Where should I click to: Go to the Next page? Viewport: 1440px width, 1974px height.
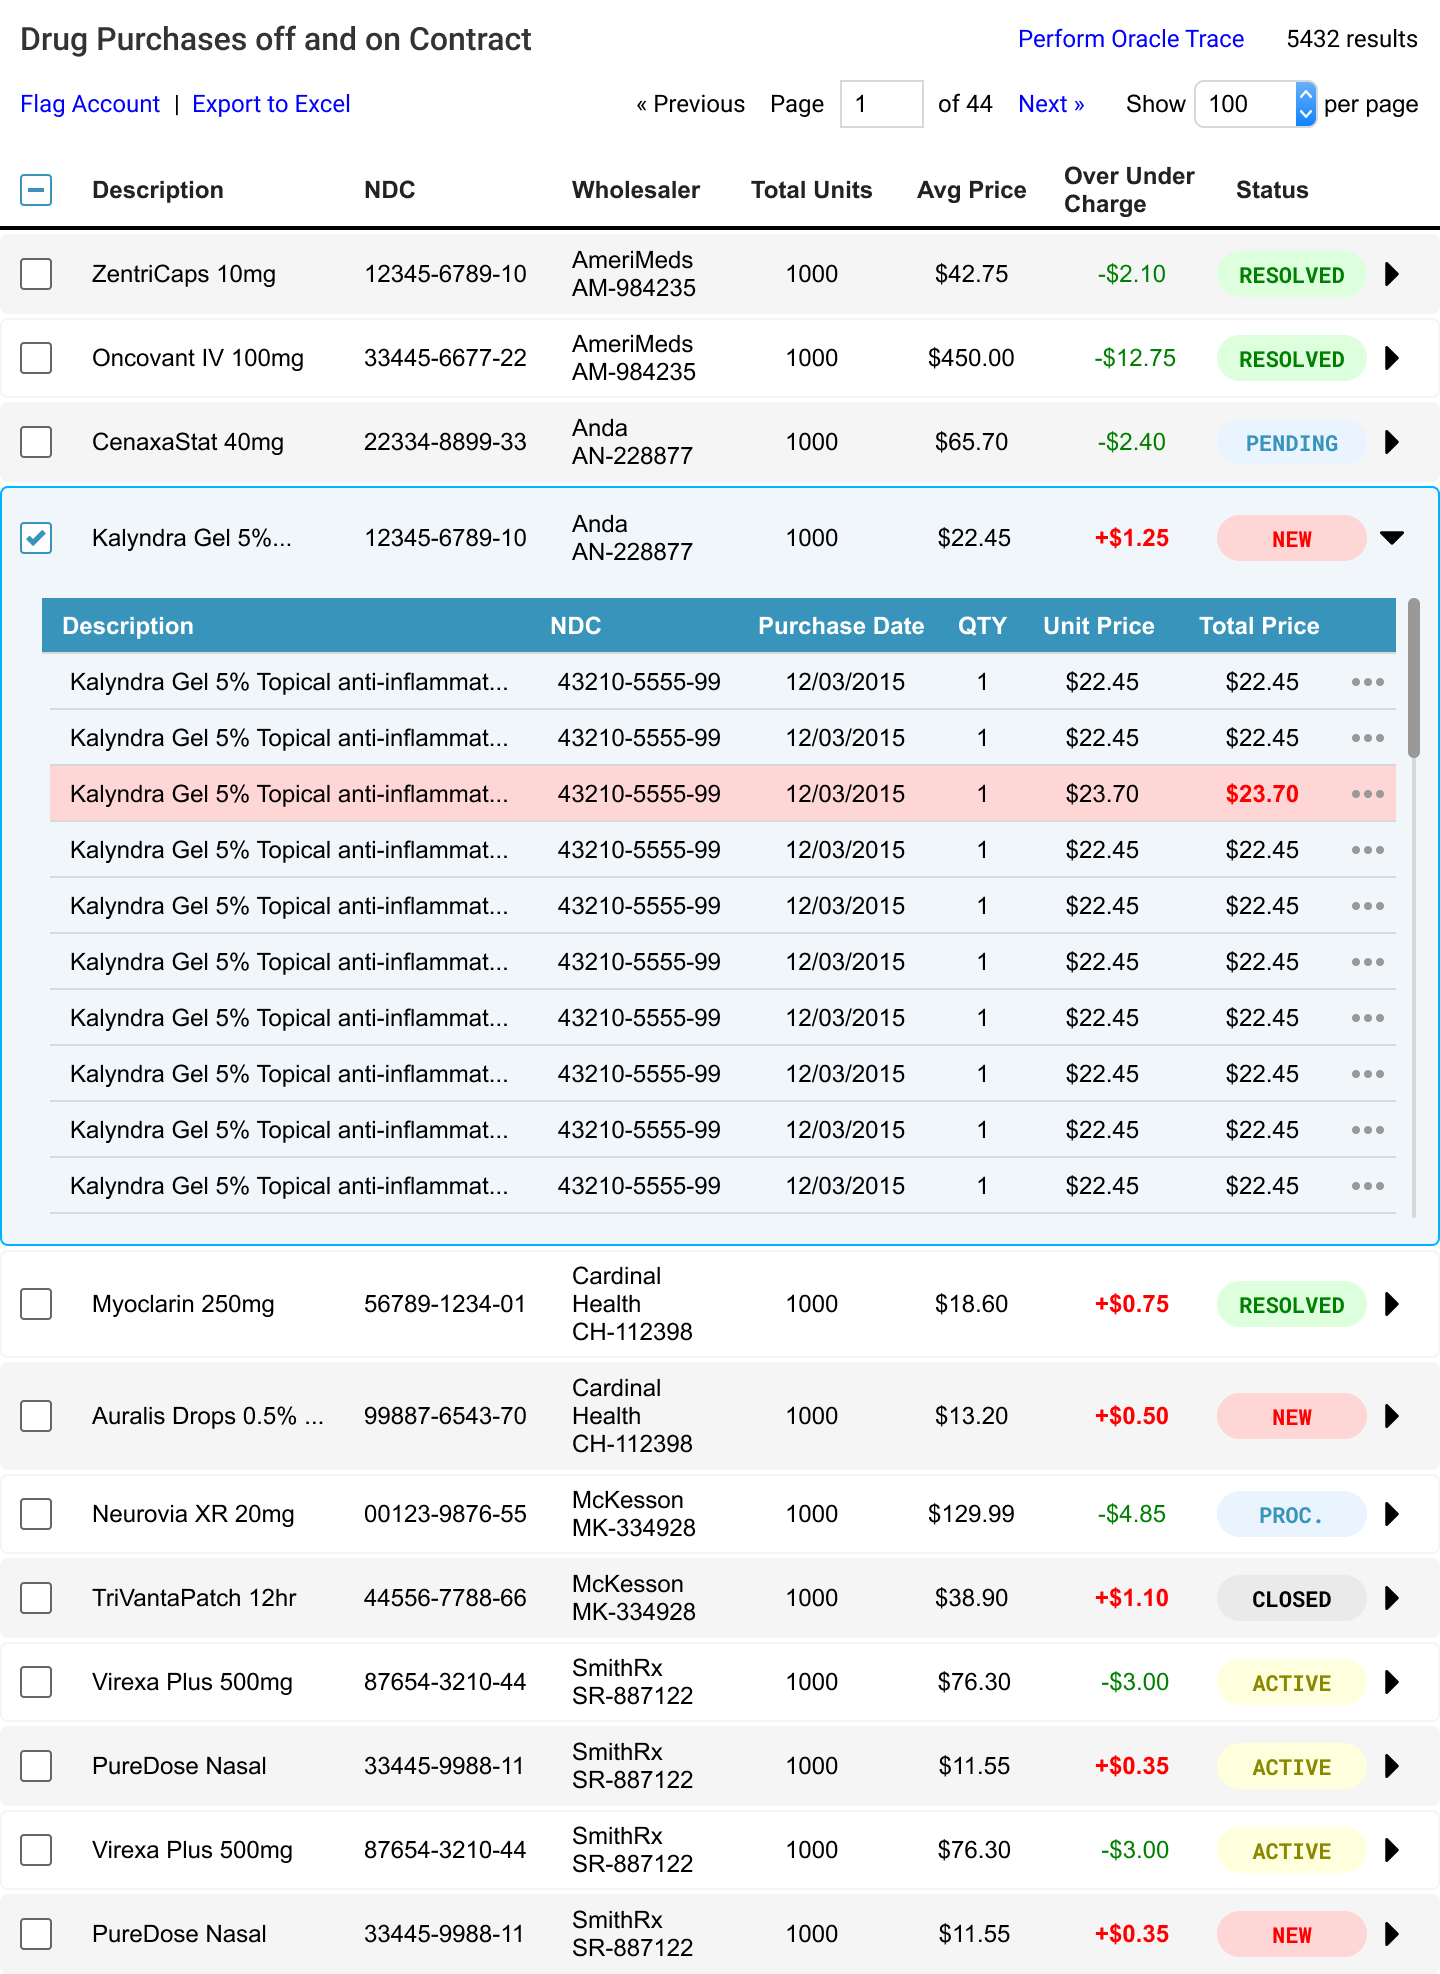(x=1051, y=104)
